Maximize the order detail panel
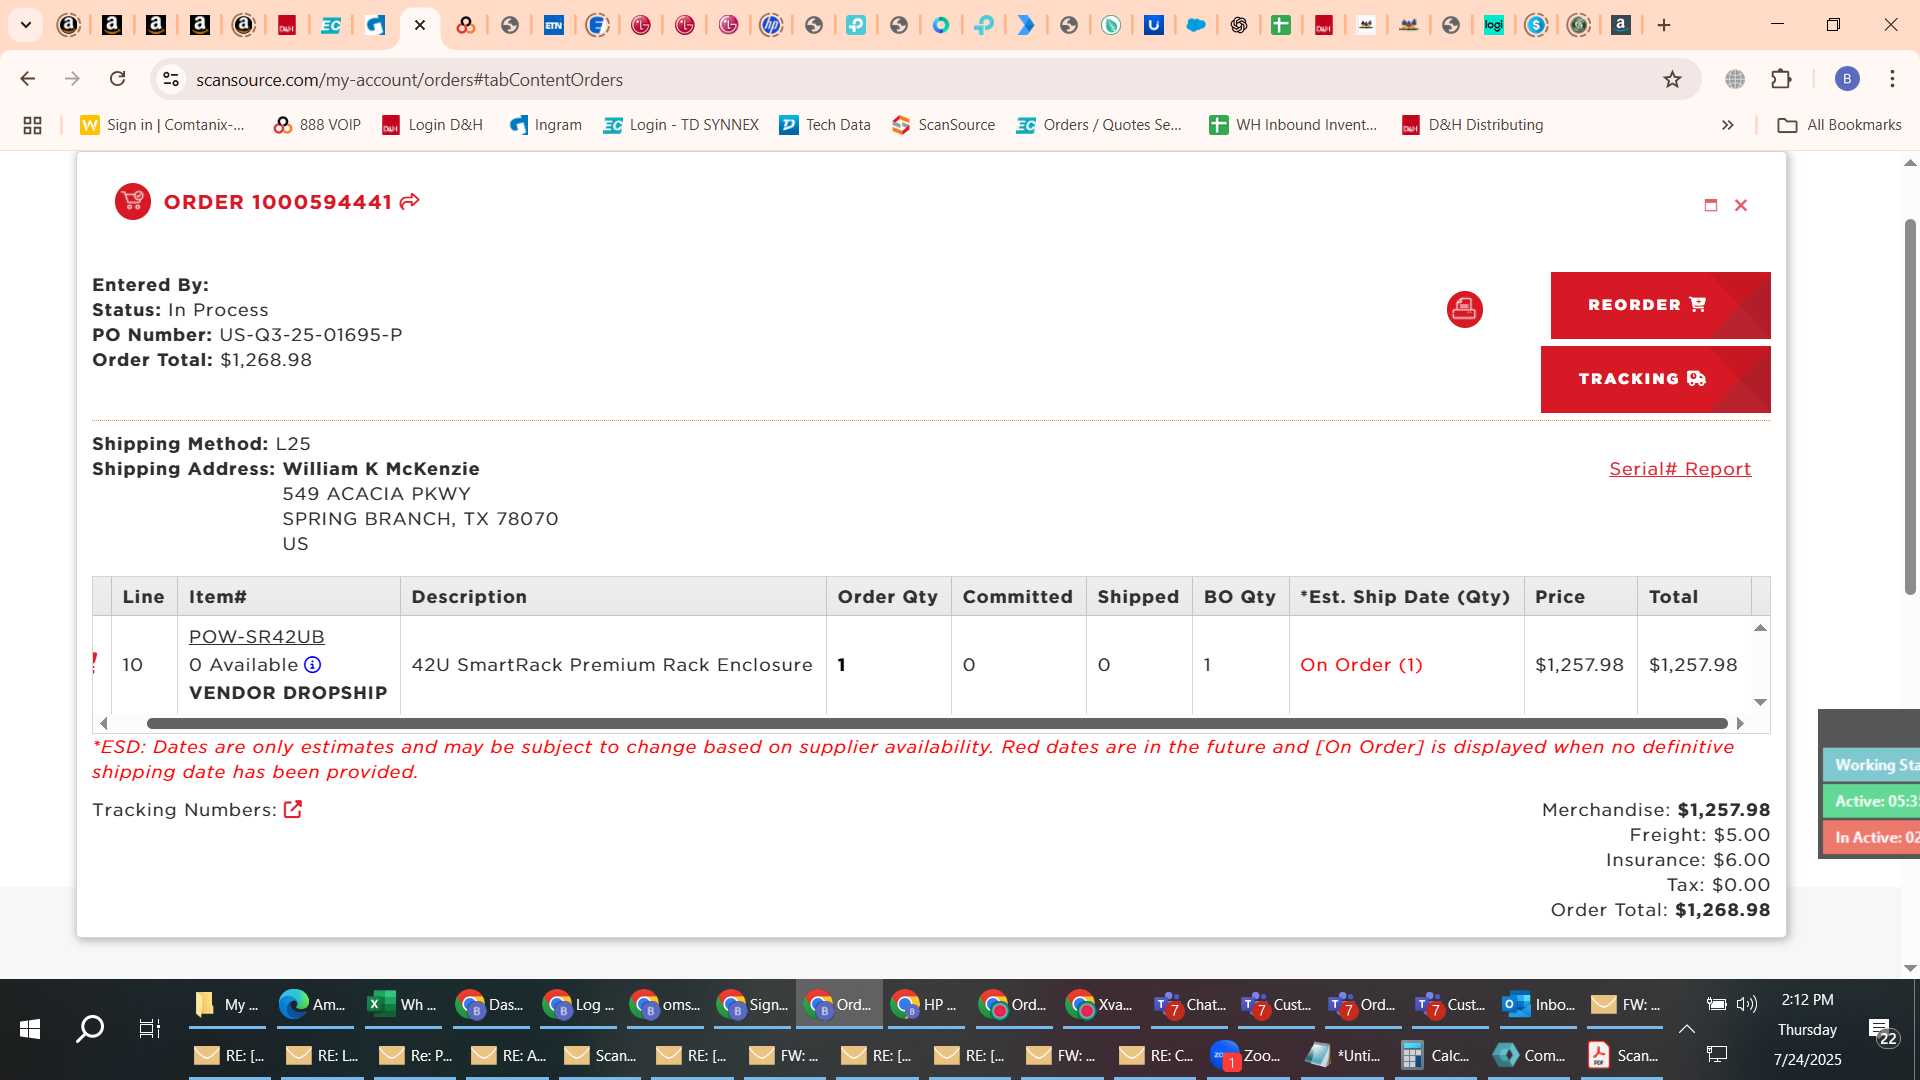Screen dimensions: 1920x1080 point(1711,205)
